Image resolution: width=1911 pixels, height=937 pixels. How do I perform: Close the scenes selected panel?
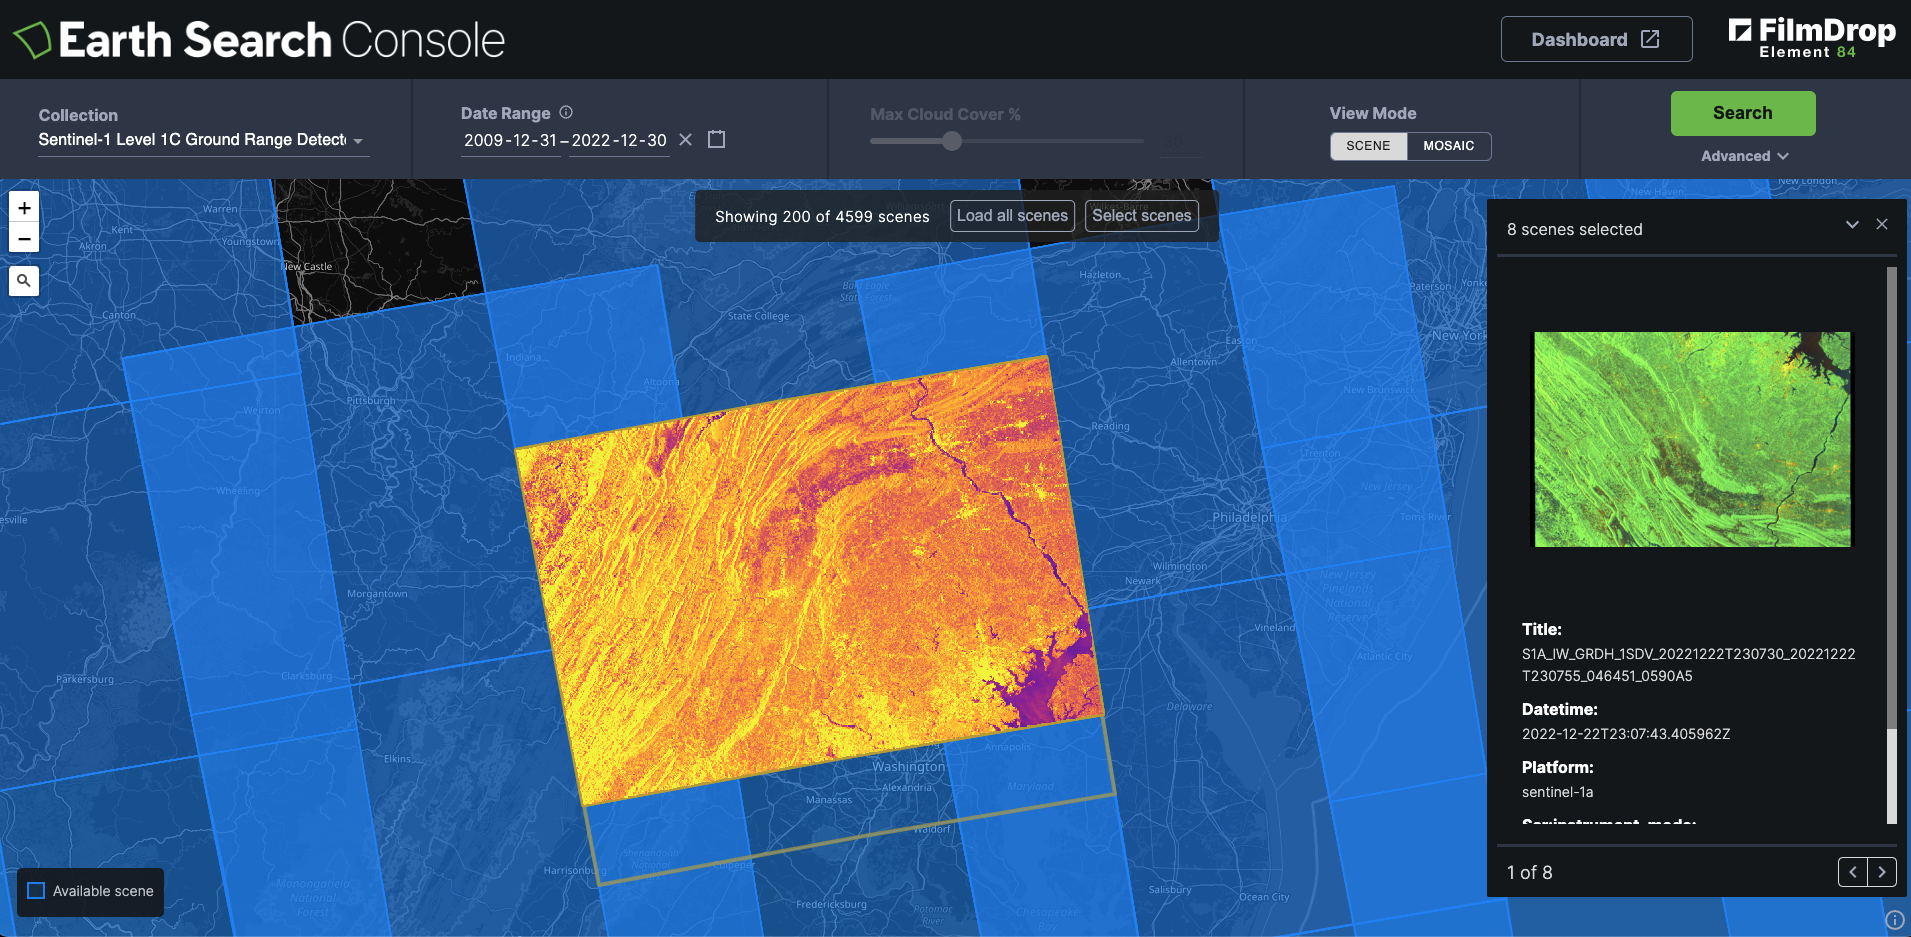pos(1882,224)
